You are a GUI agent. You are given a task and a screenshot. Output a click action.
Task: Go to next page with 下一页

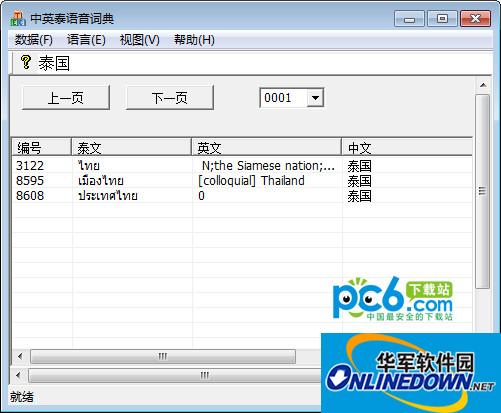coord(170,98)
